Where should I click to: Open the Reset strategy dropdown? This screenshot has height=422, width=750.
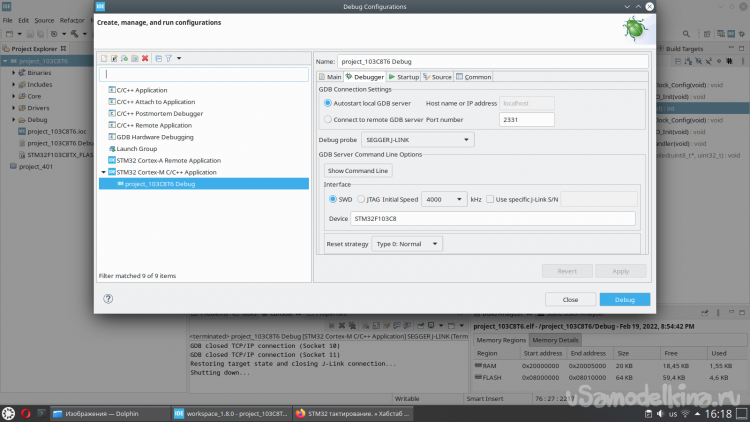[x=406, y=244]
